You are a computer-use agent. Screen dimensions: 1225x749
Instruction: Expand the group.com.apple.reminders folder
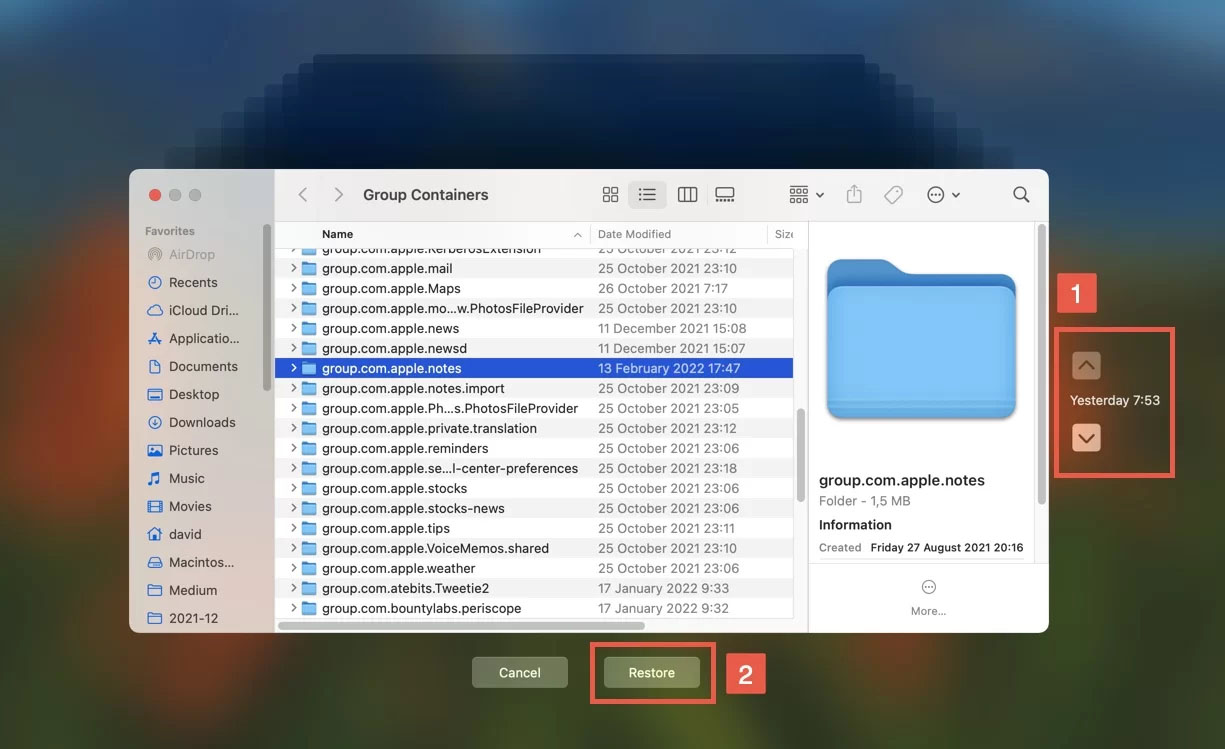point(294,449)
